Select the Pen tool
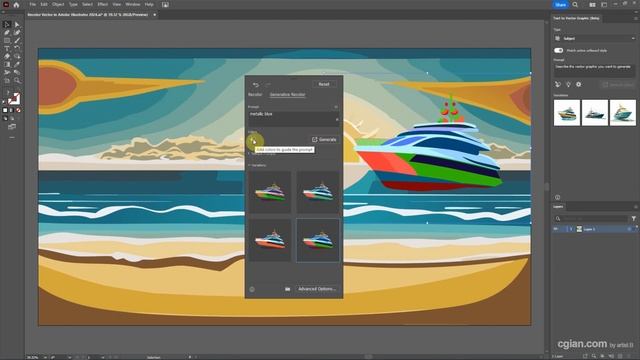The width and height of the screenshot is (640, 360). [x=7, y=33]
